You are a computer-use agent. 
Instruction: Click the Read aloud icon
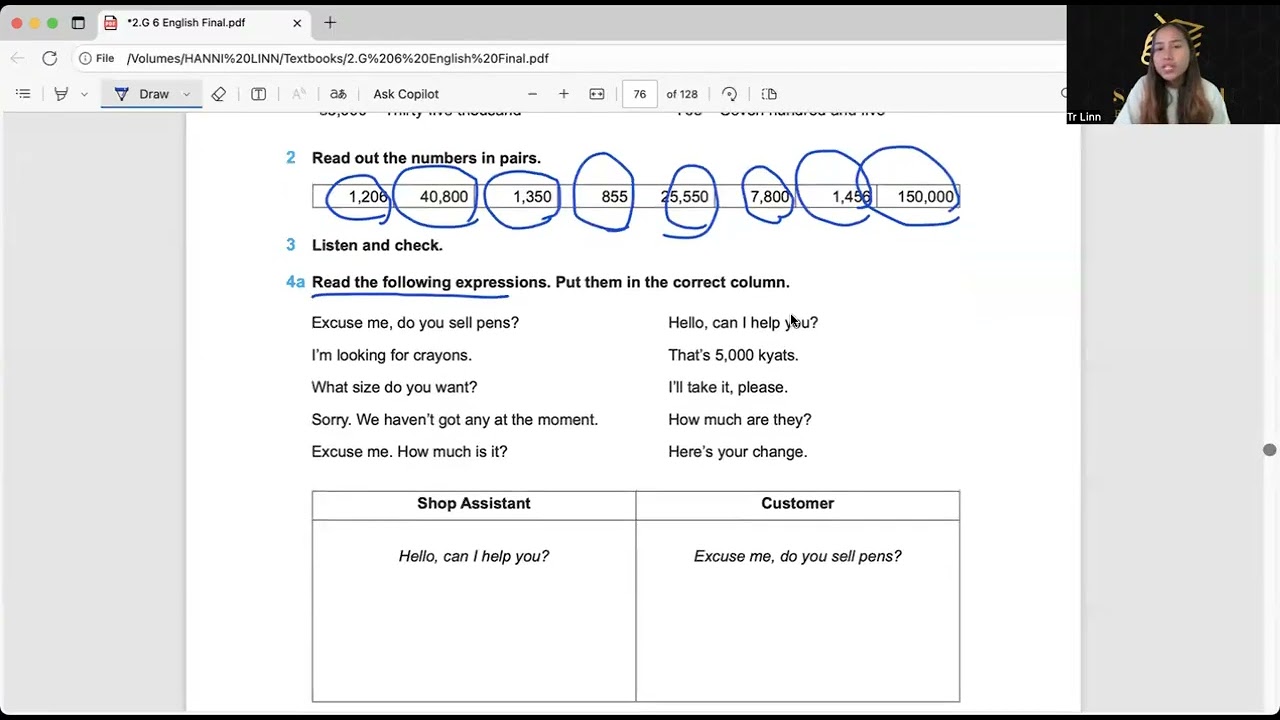[299, 94]
